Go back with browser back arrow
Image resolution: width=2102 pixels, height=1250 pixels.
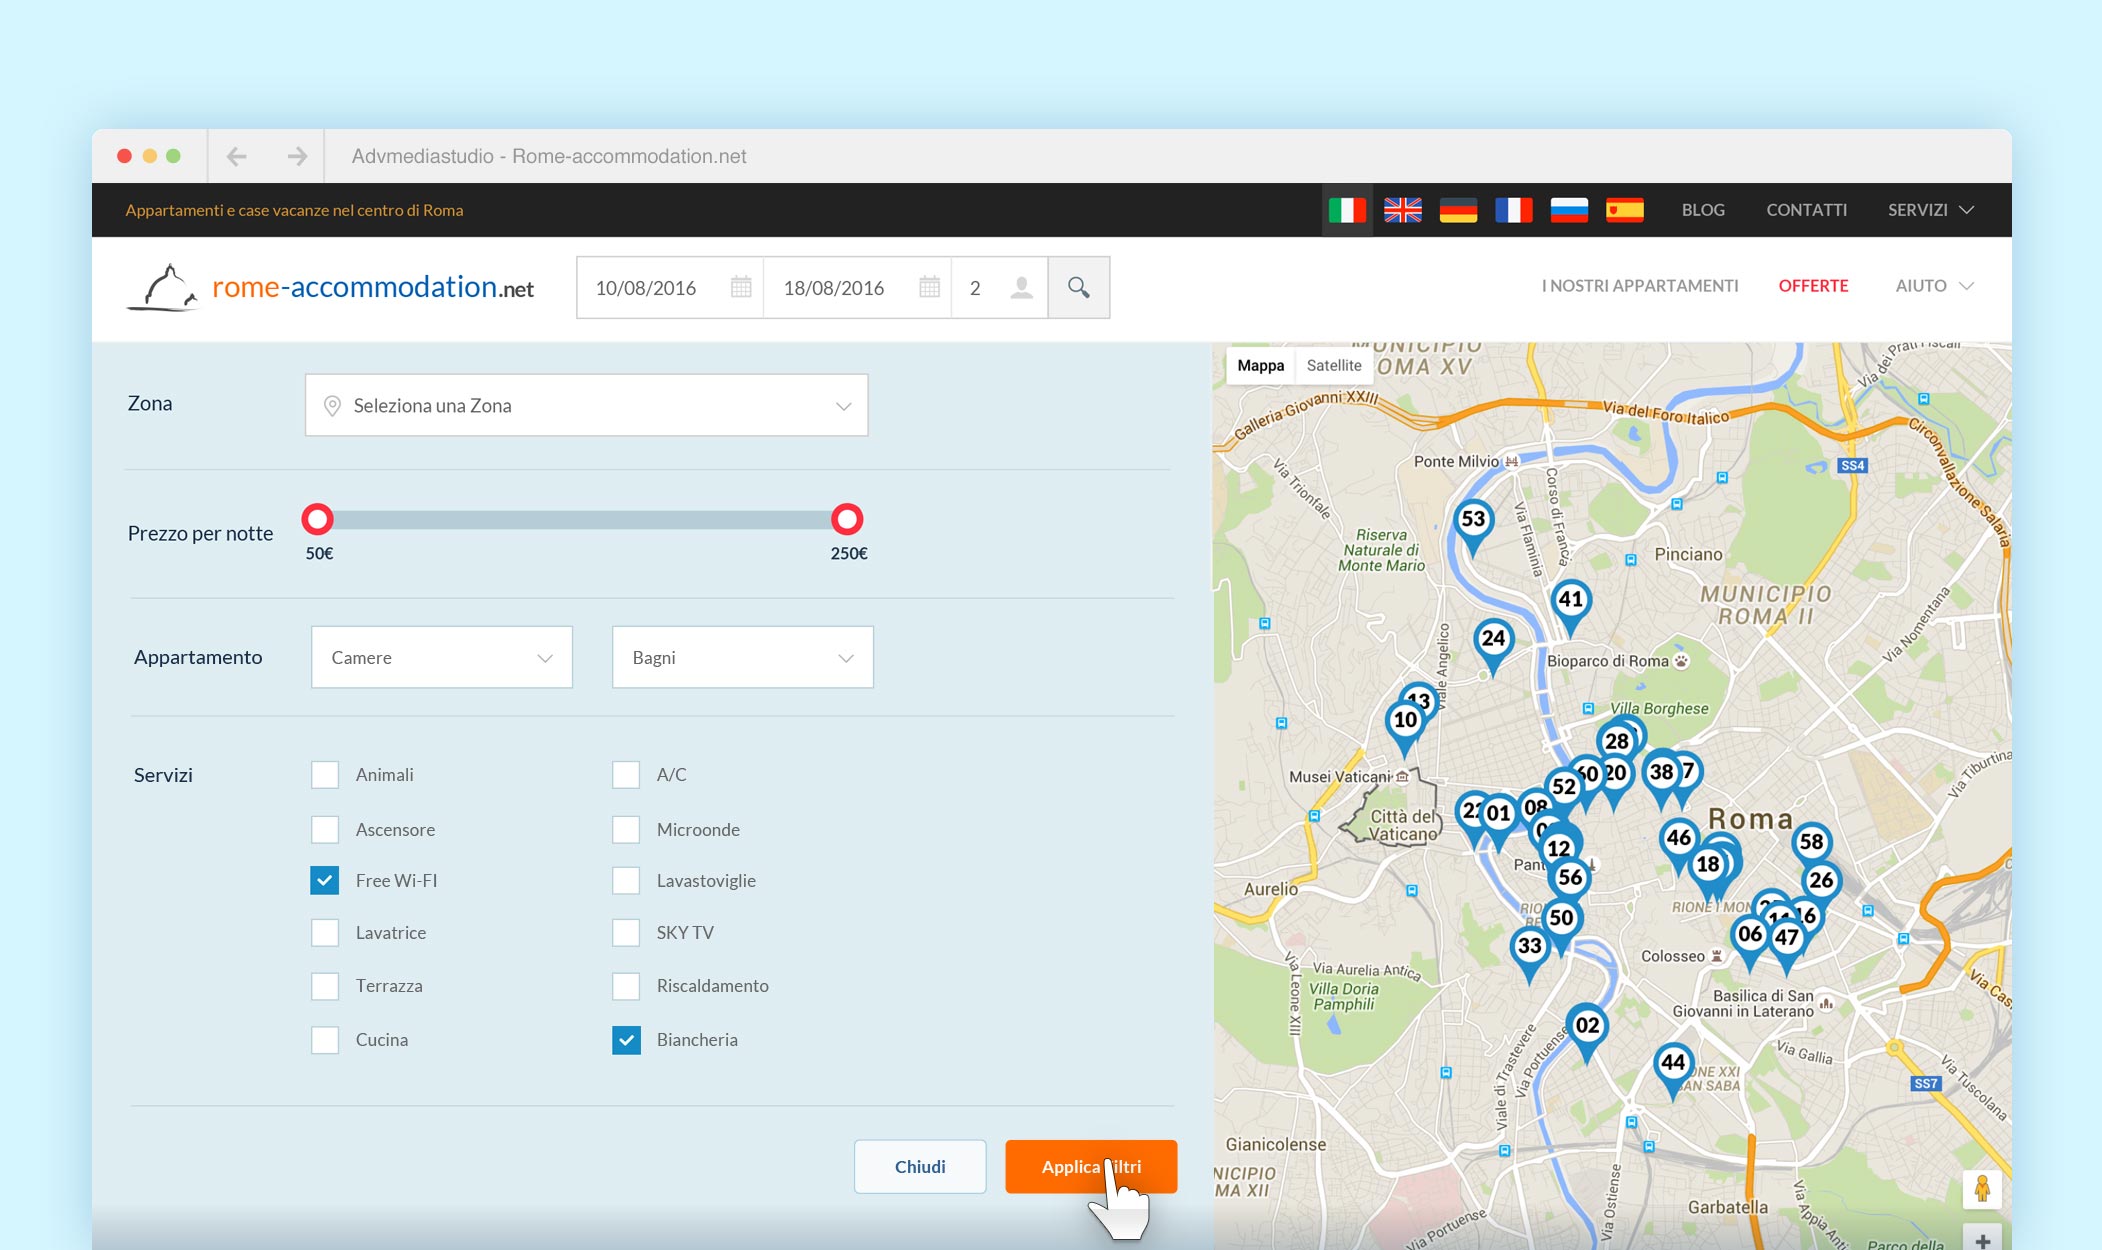pyautogui.click(x=236, y=156)
